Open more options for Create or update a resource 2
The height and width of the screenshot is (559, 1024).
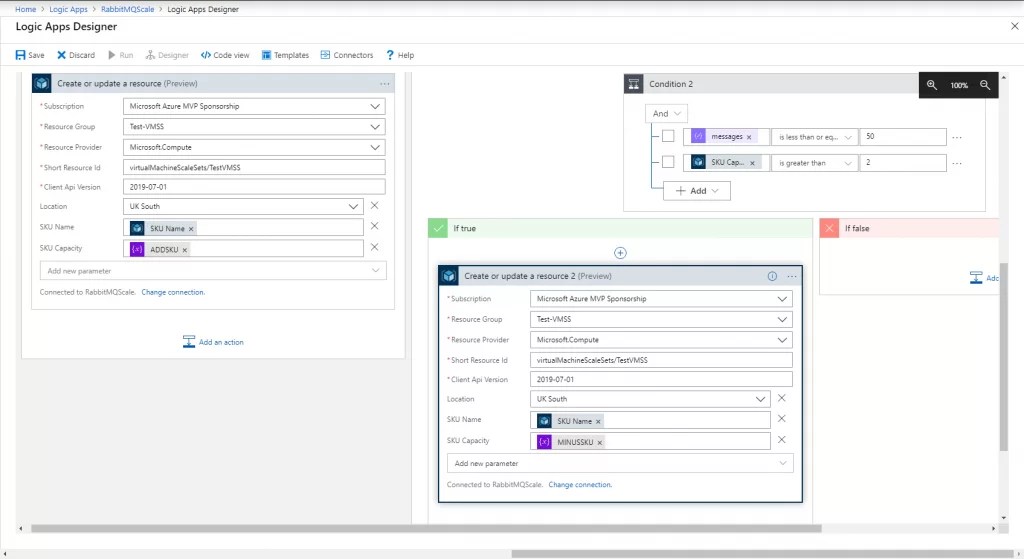(x=792, y=276)
